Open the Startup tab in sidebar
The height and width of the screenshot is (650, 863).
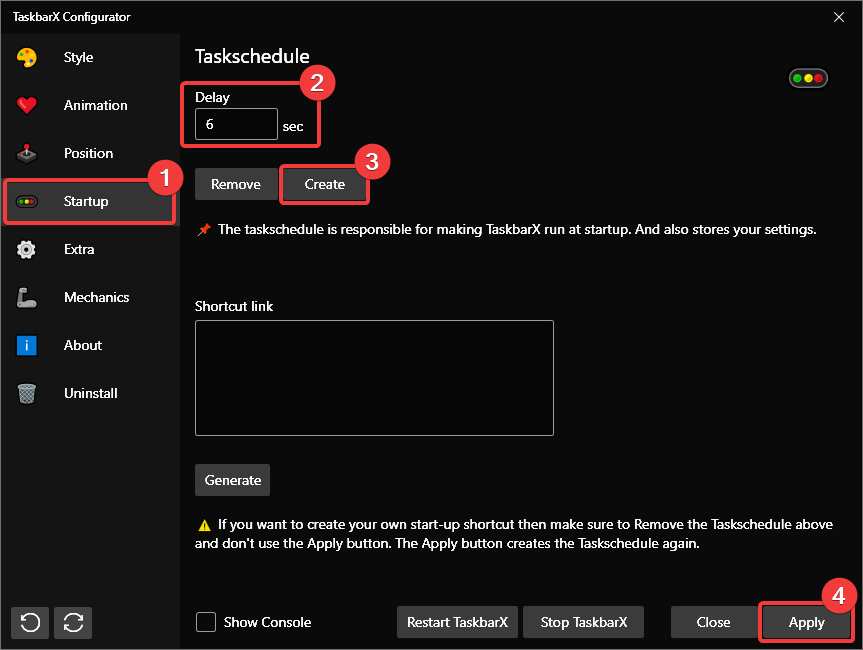[86, 201]
